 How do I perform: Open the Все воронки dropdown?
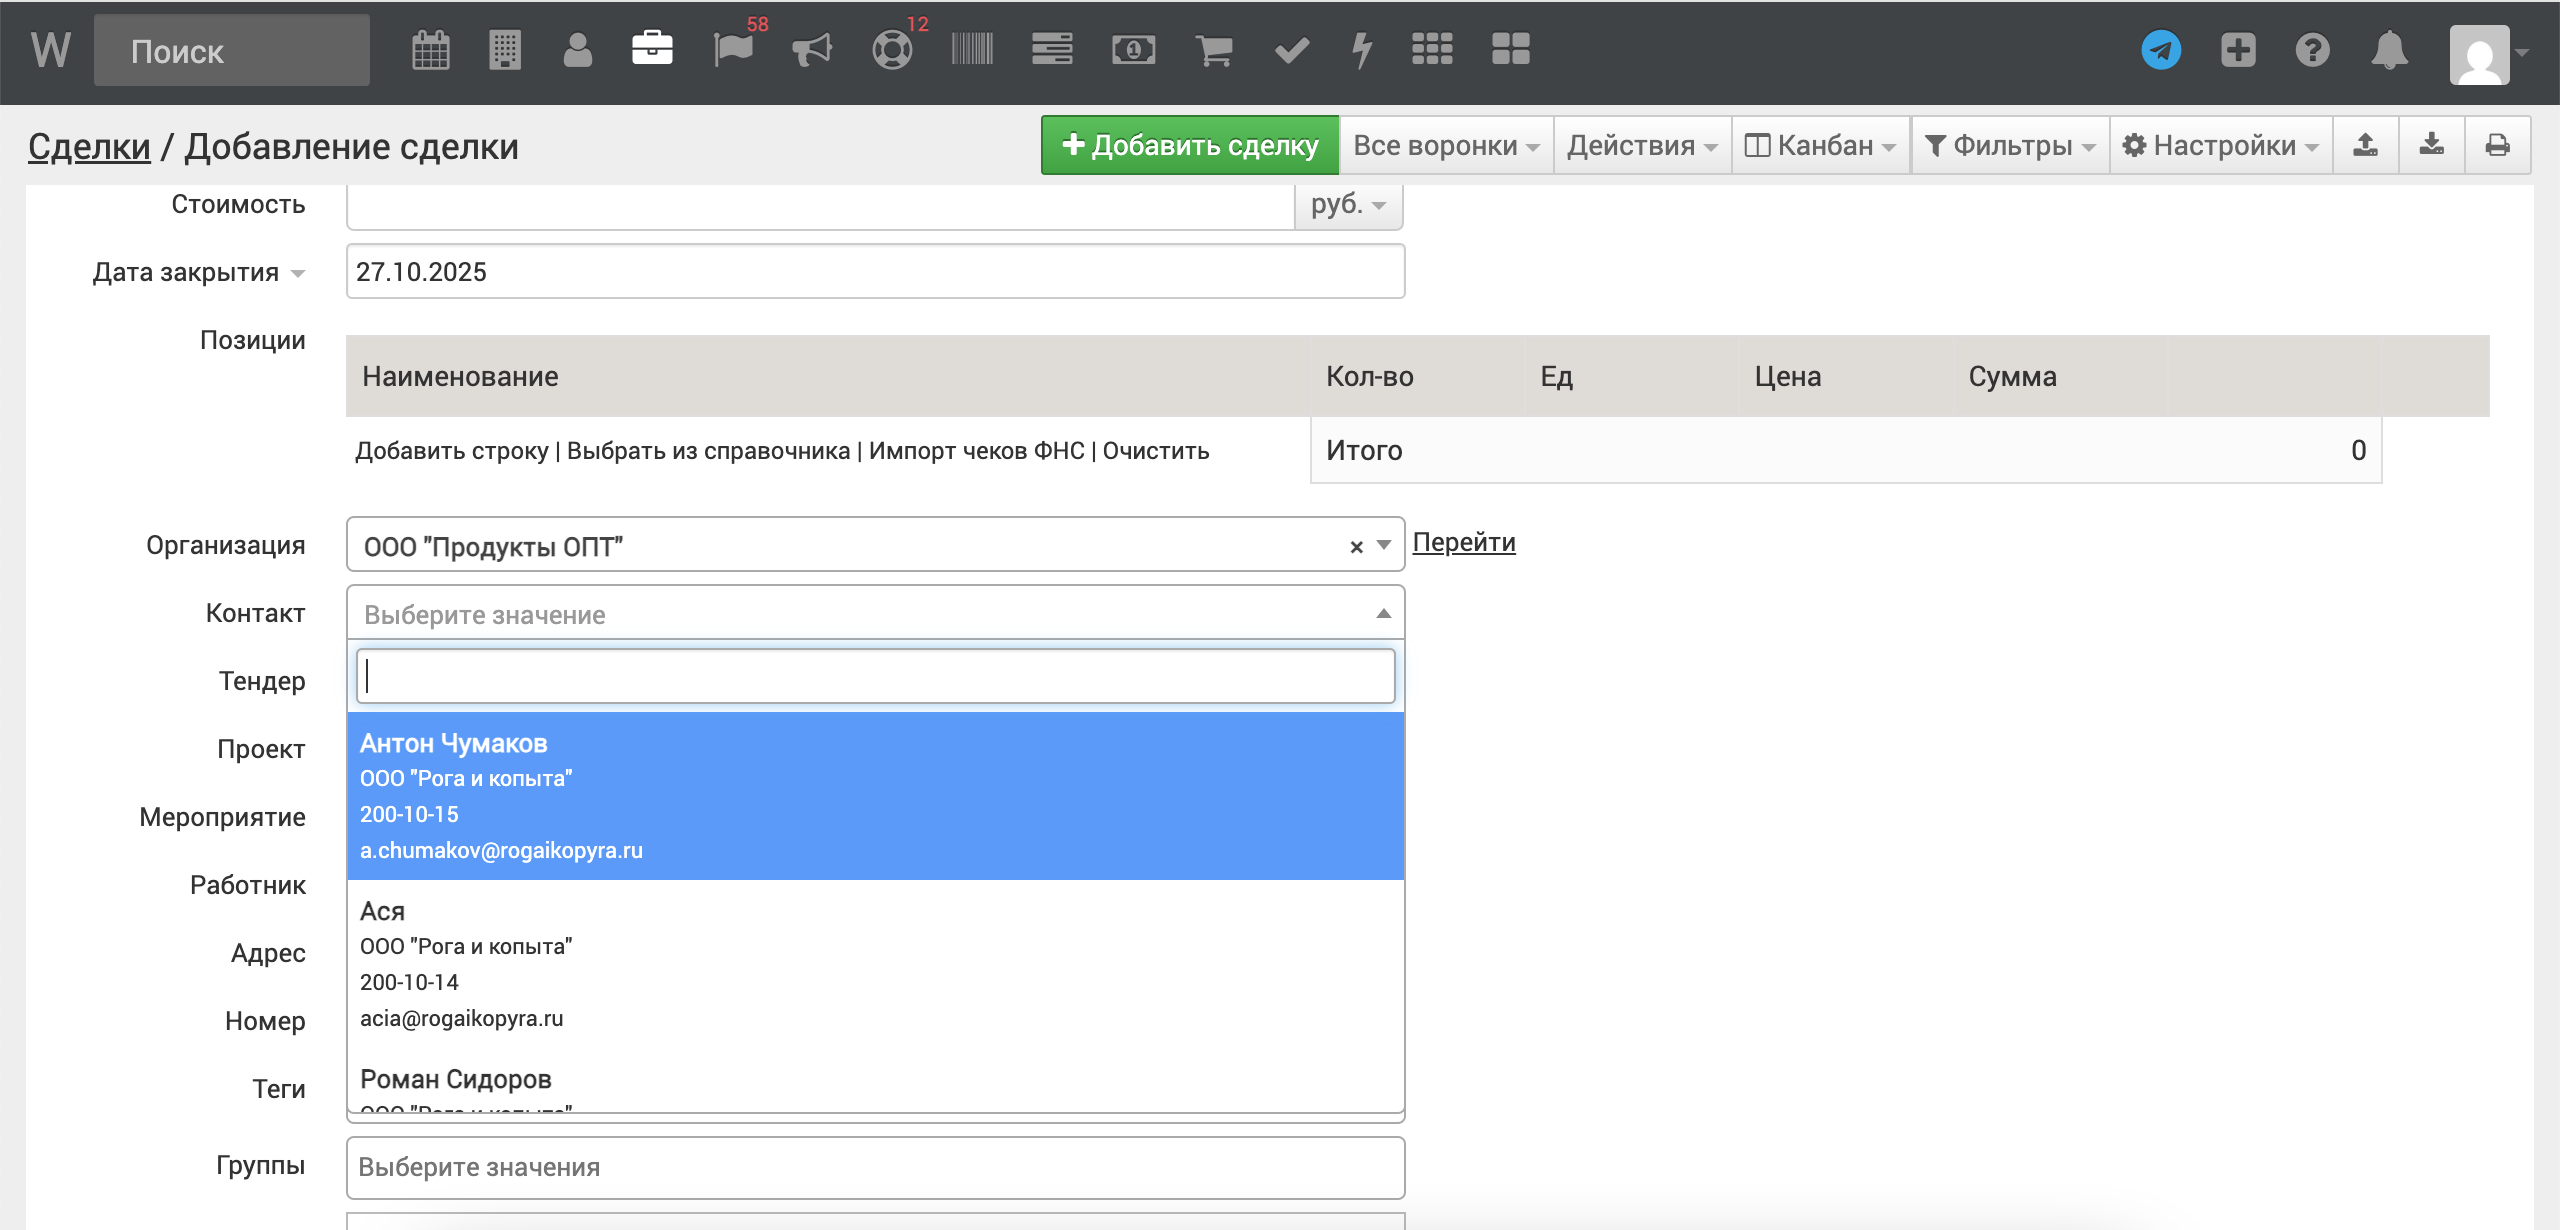click(1445, 146)
